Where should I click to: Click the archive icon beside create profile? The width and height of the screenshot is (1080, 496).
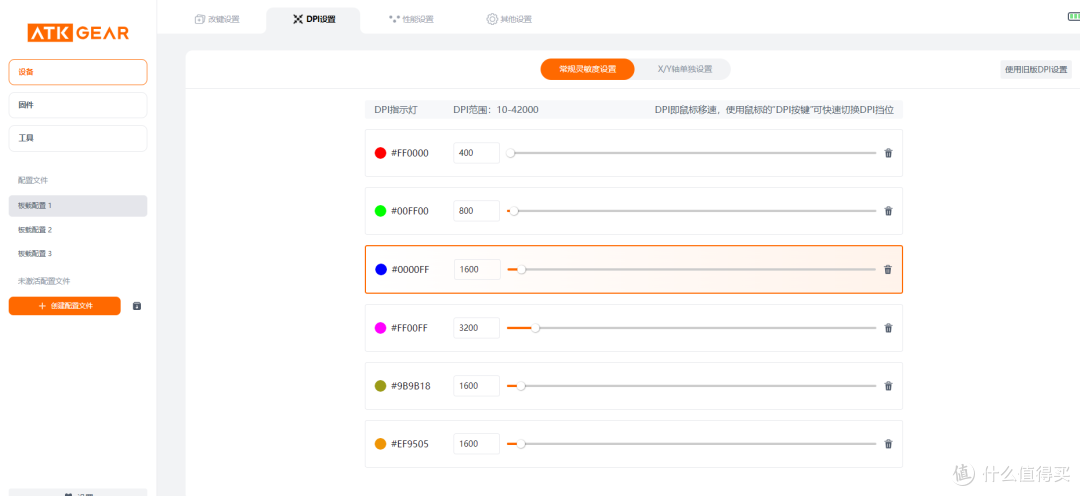tap(136, 306)
